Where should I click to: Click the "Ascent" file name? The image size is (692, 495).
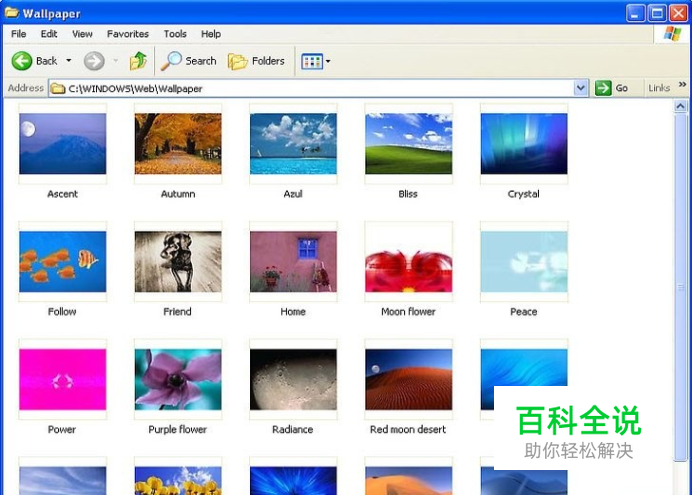pyautogui.click(x=62, y=194)
